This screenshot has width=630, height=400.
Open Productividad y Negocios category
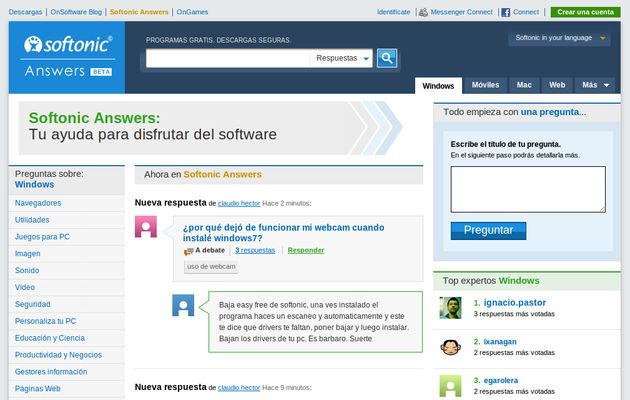point(58,355)
